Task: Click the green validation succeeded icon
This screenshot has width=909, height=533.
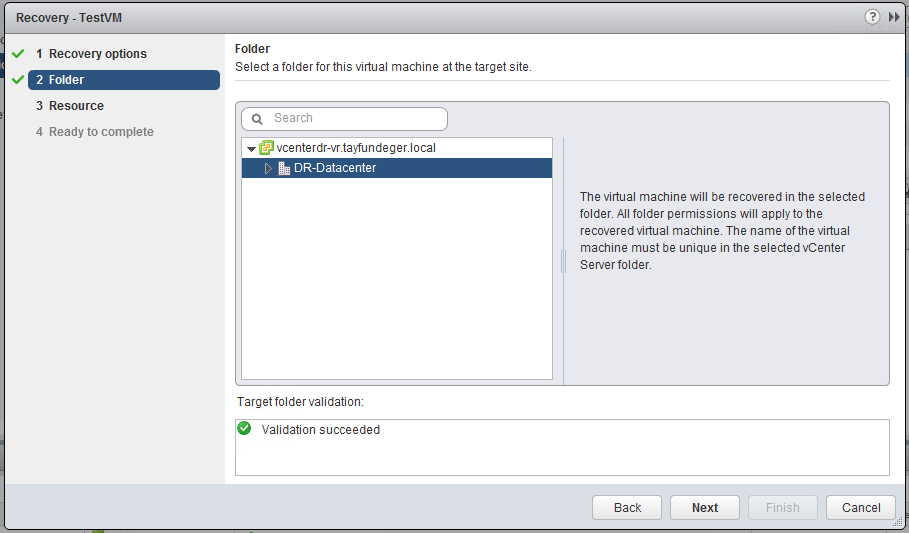Action: (x=244, y=429)
